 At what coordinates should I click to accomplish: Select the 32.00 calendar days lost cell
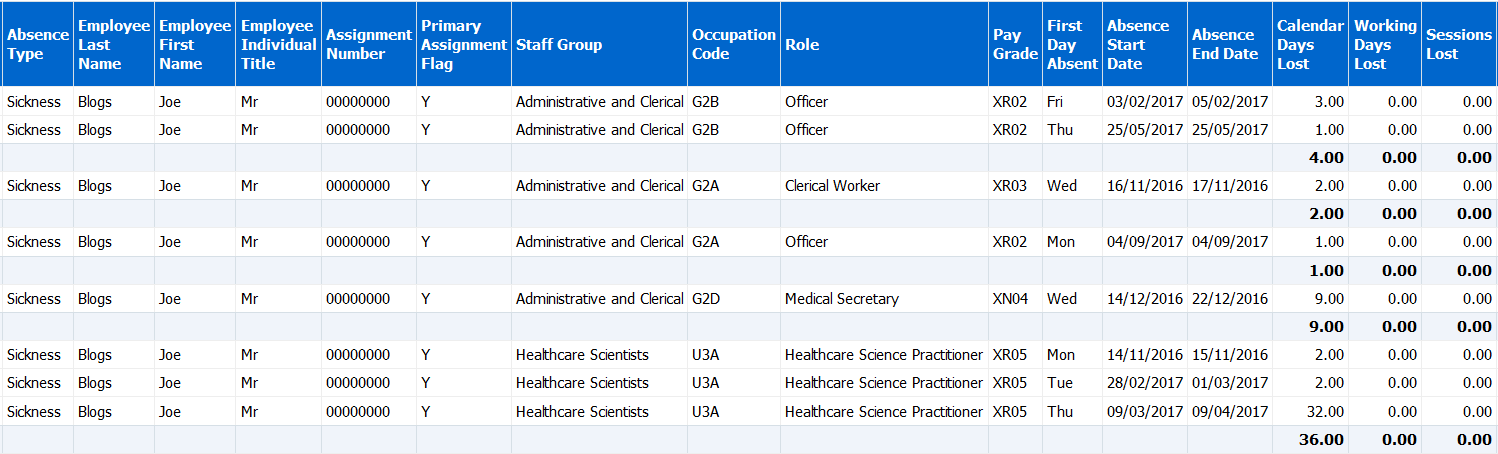[1324, 412]
